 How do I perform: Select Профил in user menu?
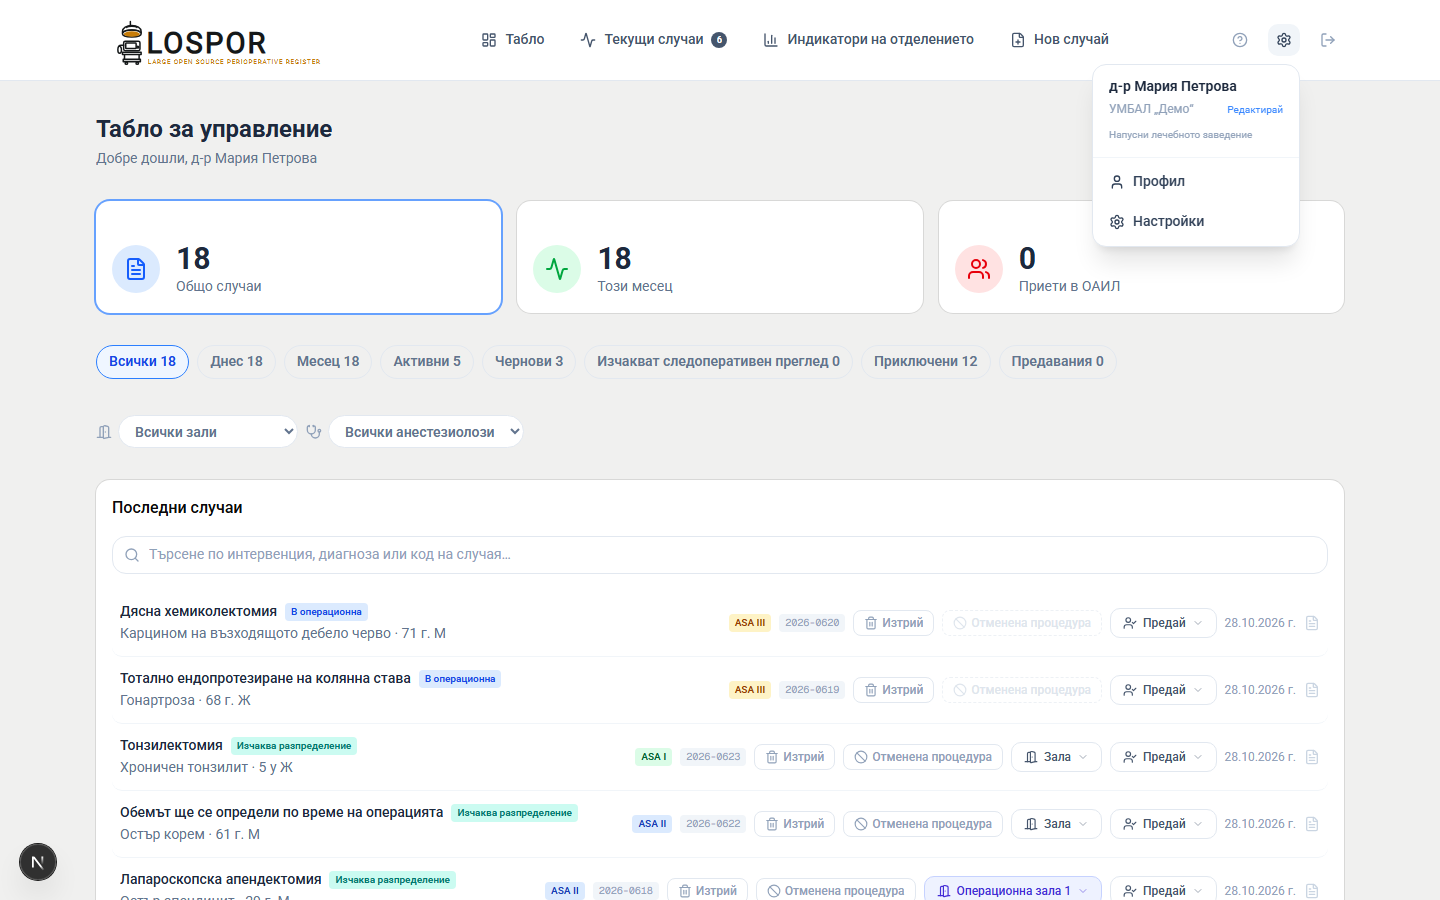click(x=1196, y=181)
